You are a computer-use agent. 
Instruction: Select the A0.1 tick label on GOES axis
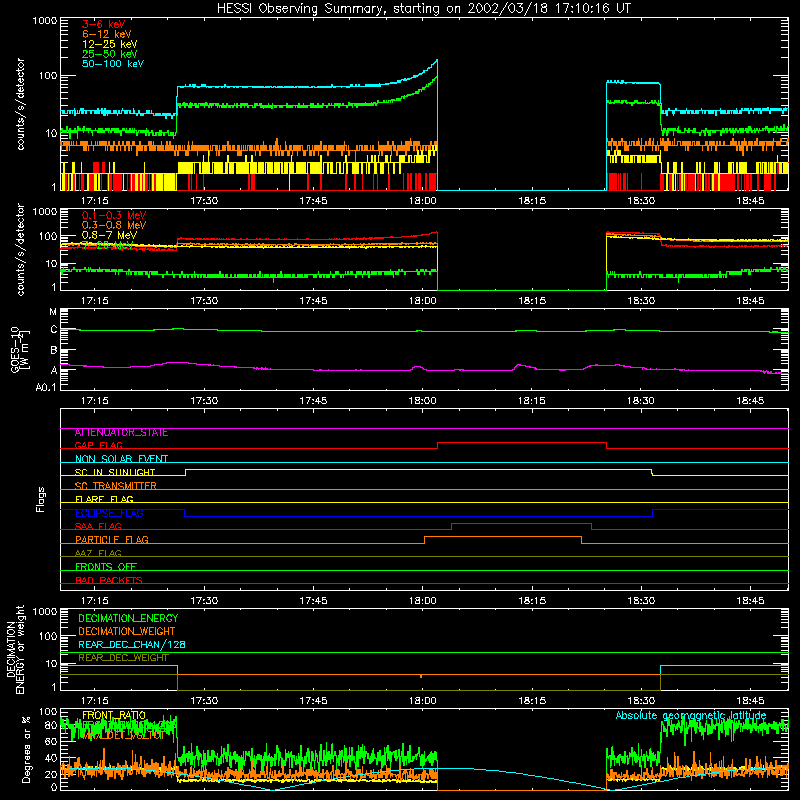46,388
